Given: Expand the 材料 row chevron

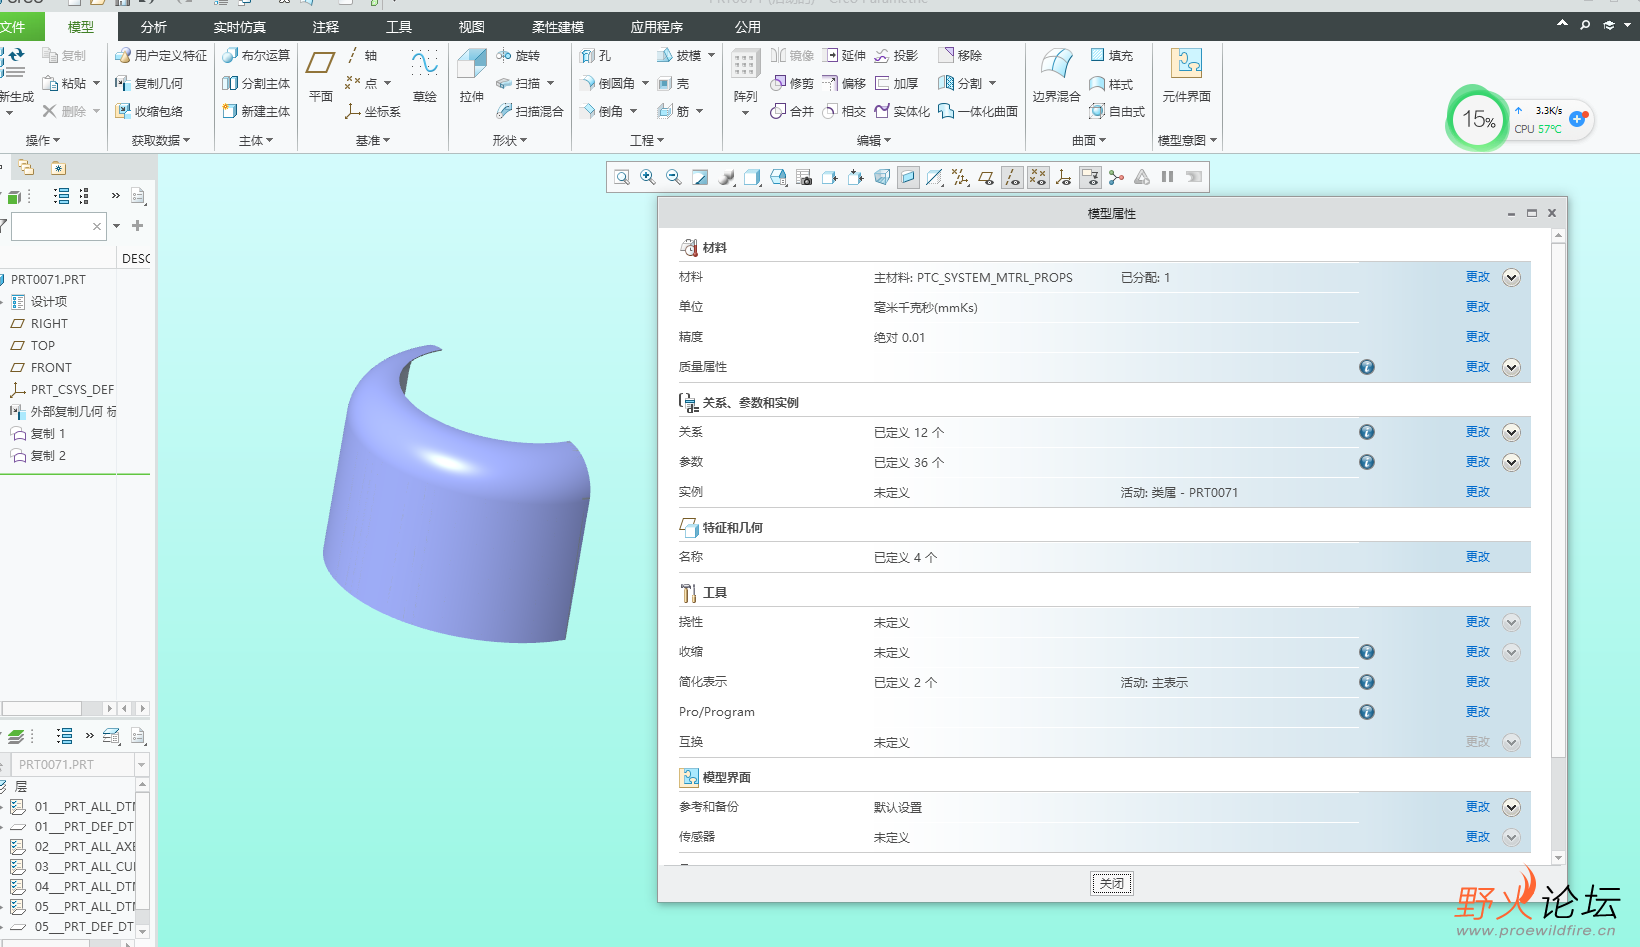Looking at the screenshot, I should click(1511, 277).
